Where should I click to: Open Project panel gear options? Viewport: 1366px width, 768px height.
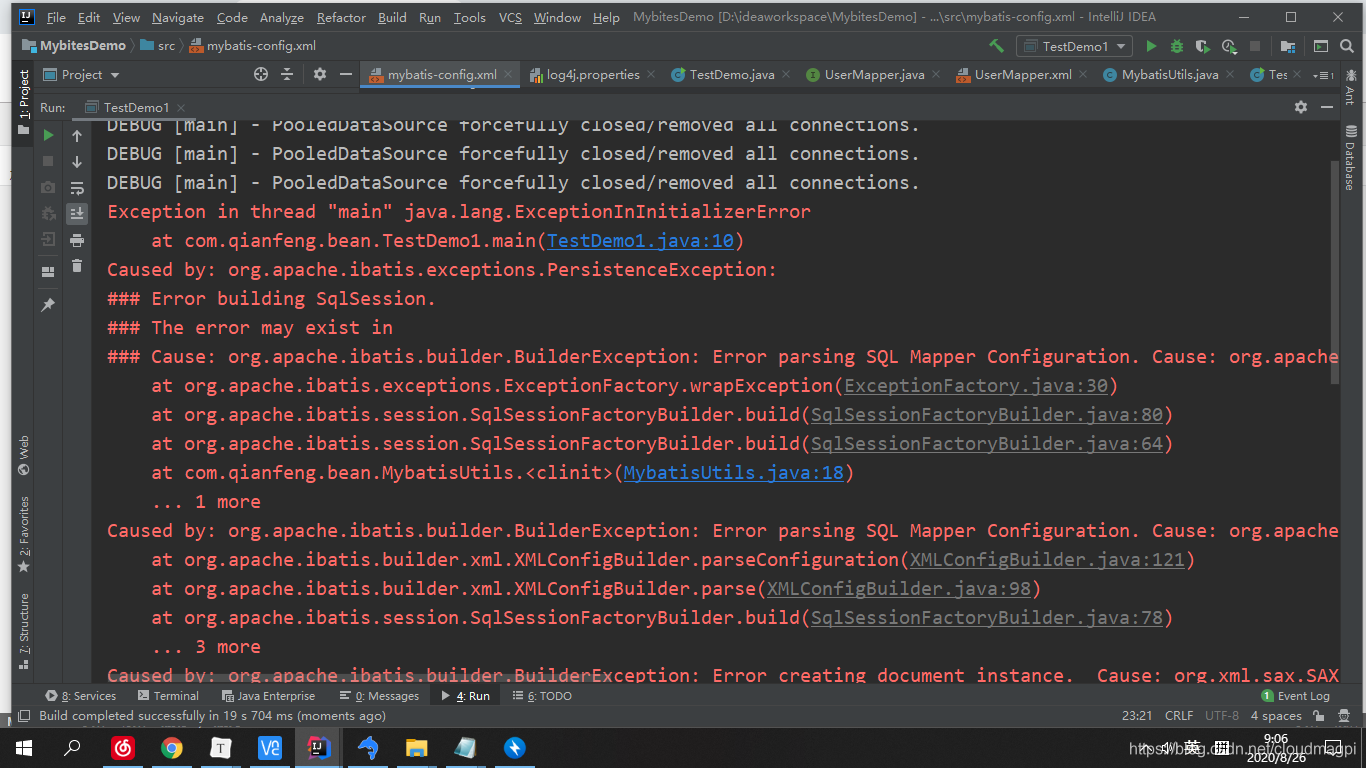point(320,74)
